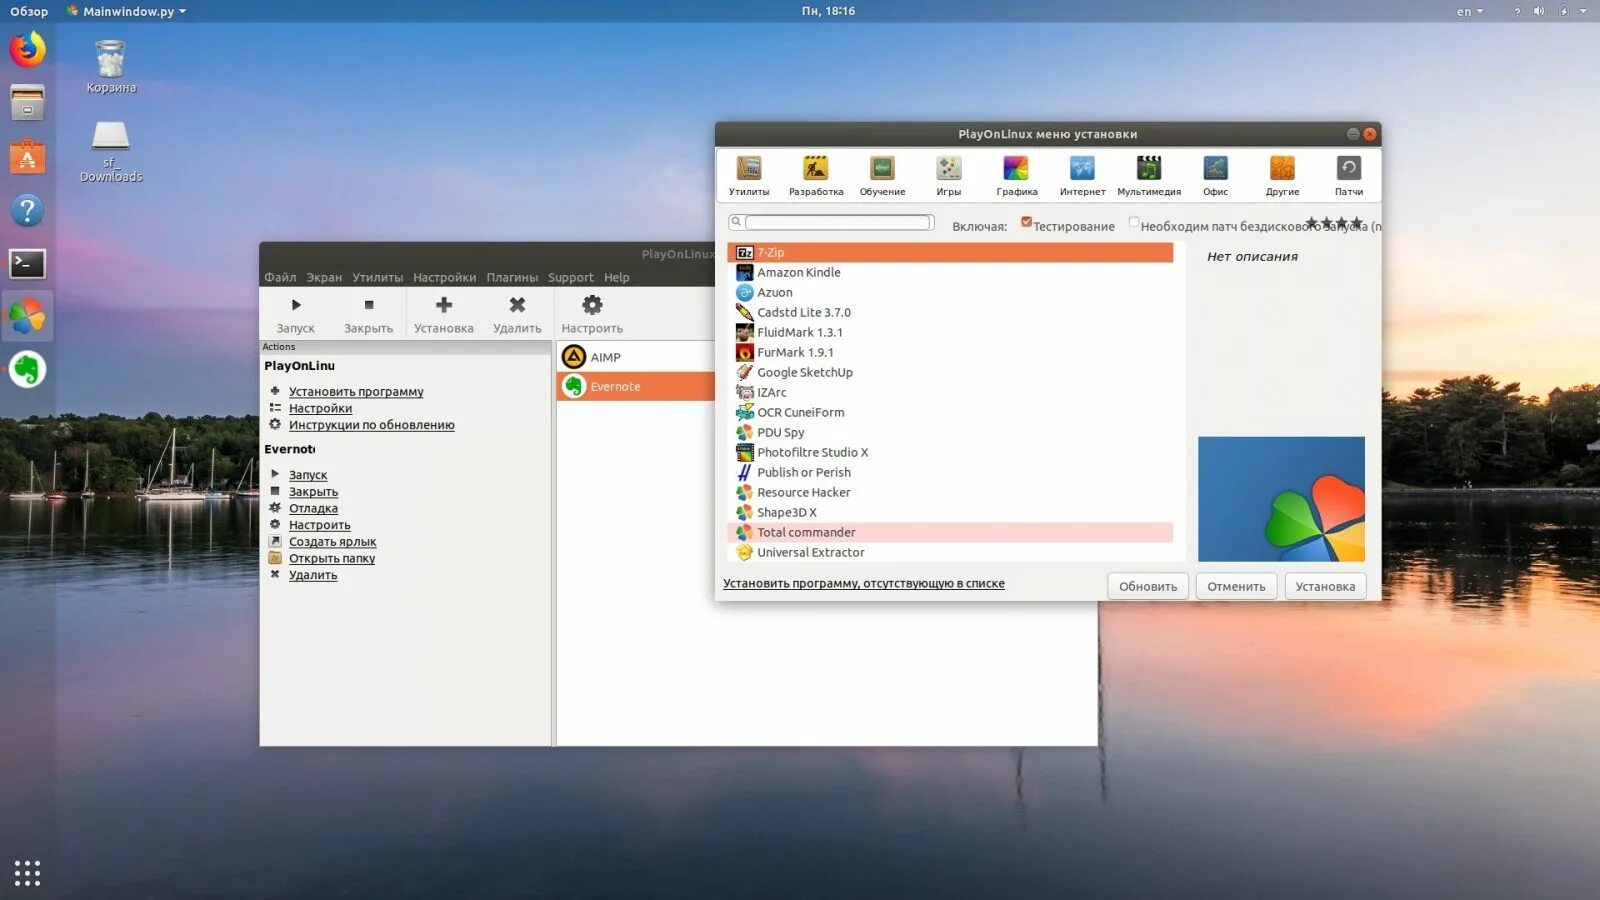The height and width of the screenshot is (900, 1600).
Task: Click Инструкции по обновлению link
Action: (371, 425)
